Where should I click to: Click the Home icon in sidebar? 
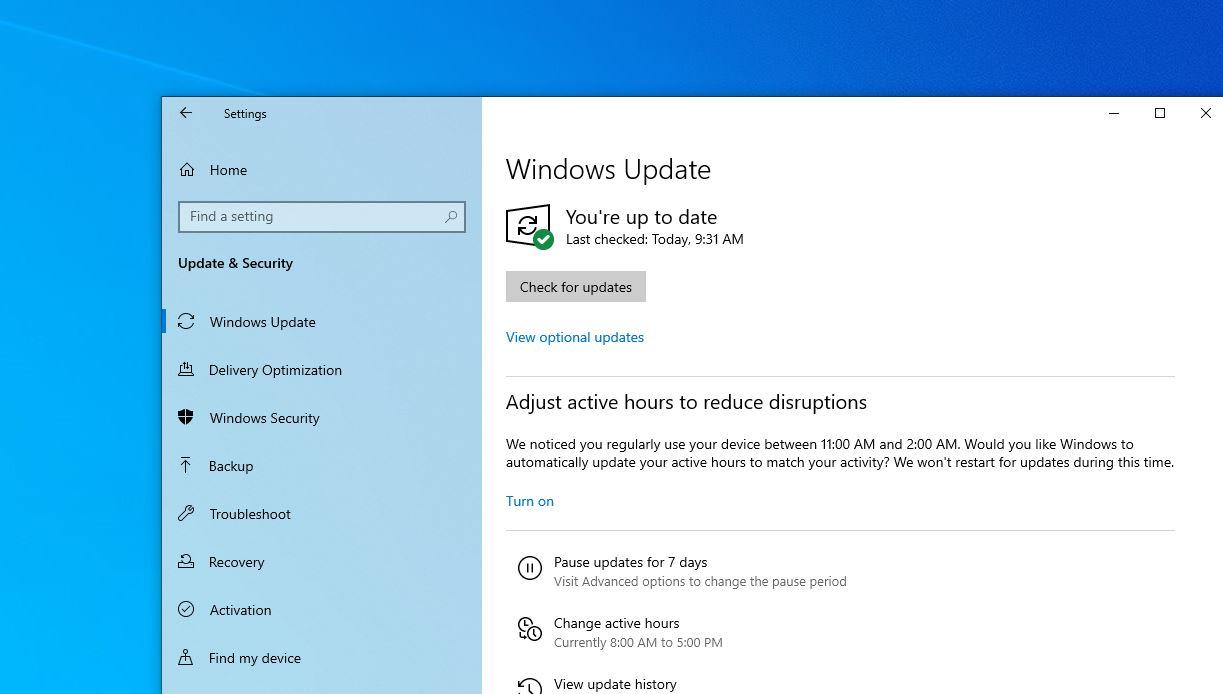click(187, 170)
